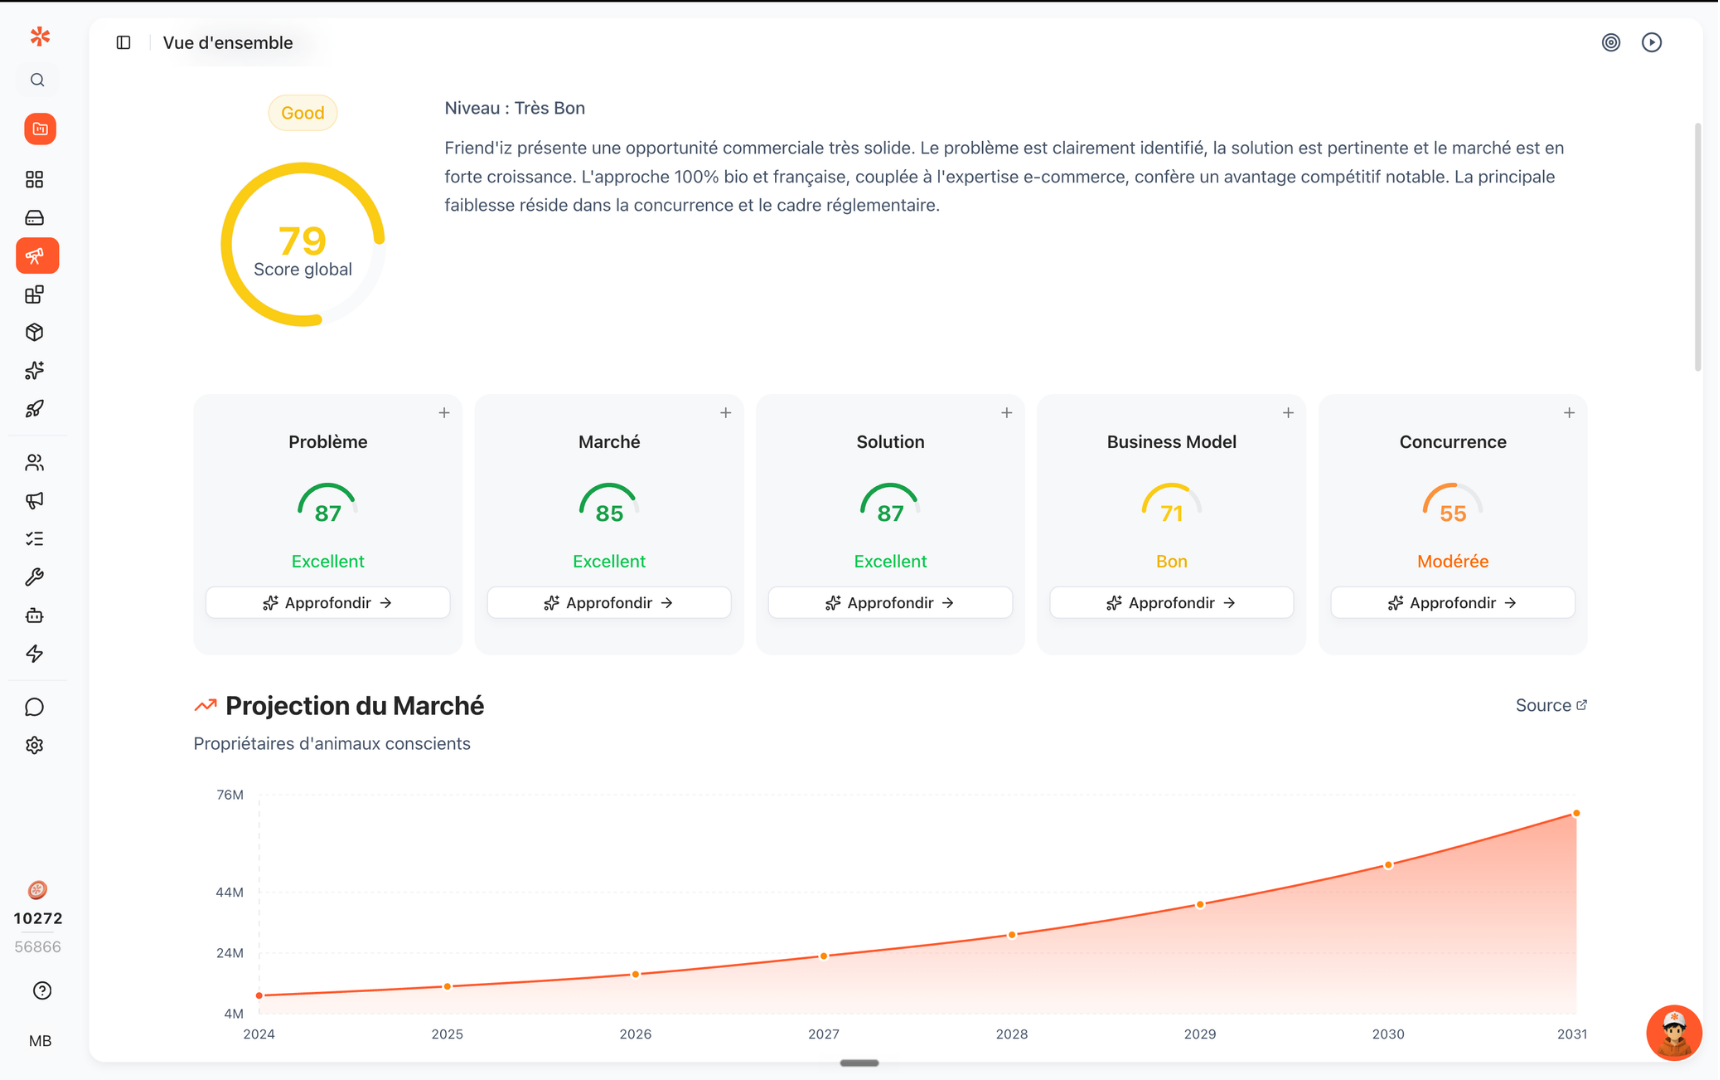Open the Source link for market projection
Viewport: 1720px width, 1080px height.
tap(1551, 705)
